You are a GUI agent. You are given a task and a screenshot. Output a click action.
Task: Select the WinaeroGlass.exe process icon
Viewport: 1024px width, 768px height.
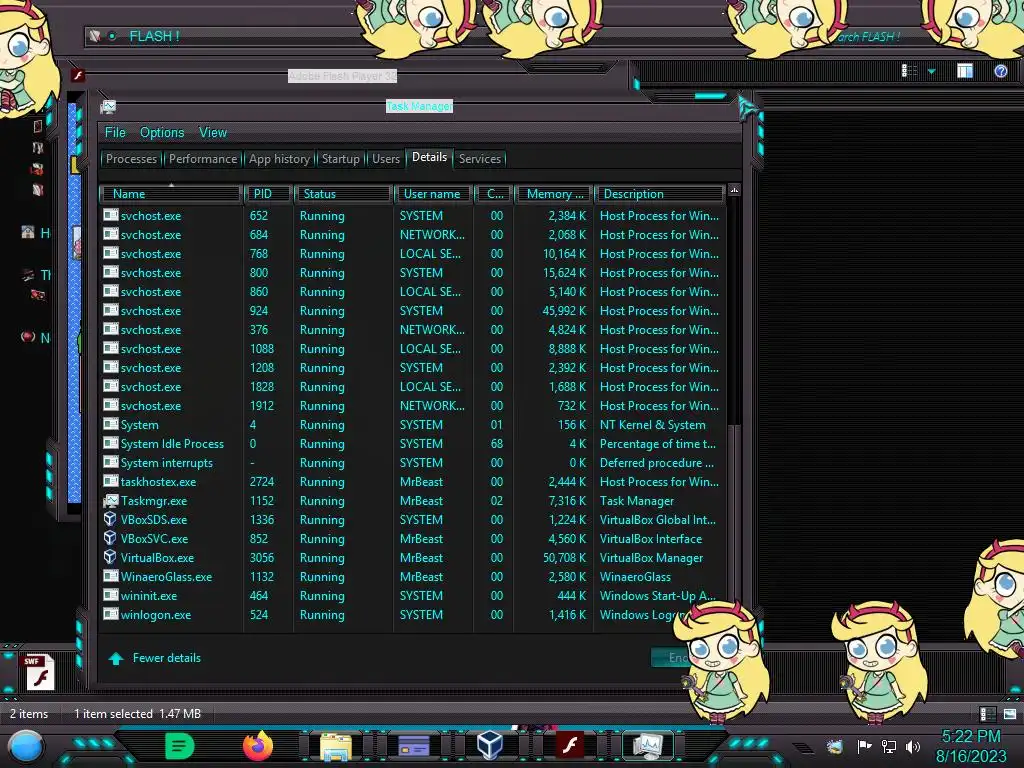pyautogui.click(x=110, y=577)
